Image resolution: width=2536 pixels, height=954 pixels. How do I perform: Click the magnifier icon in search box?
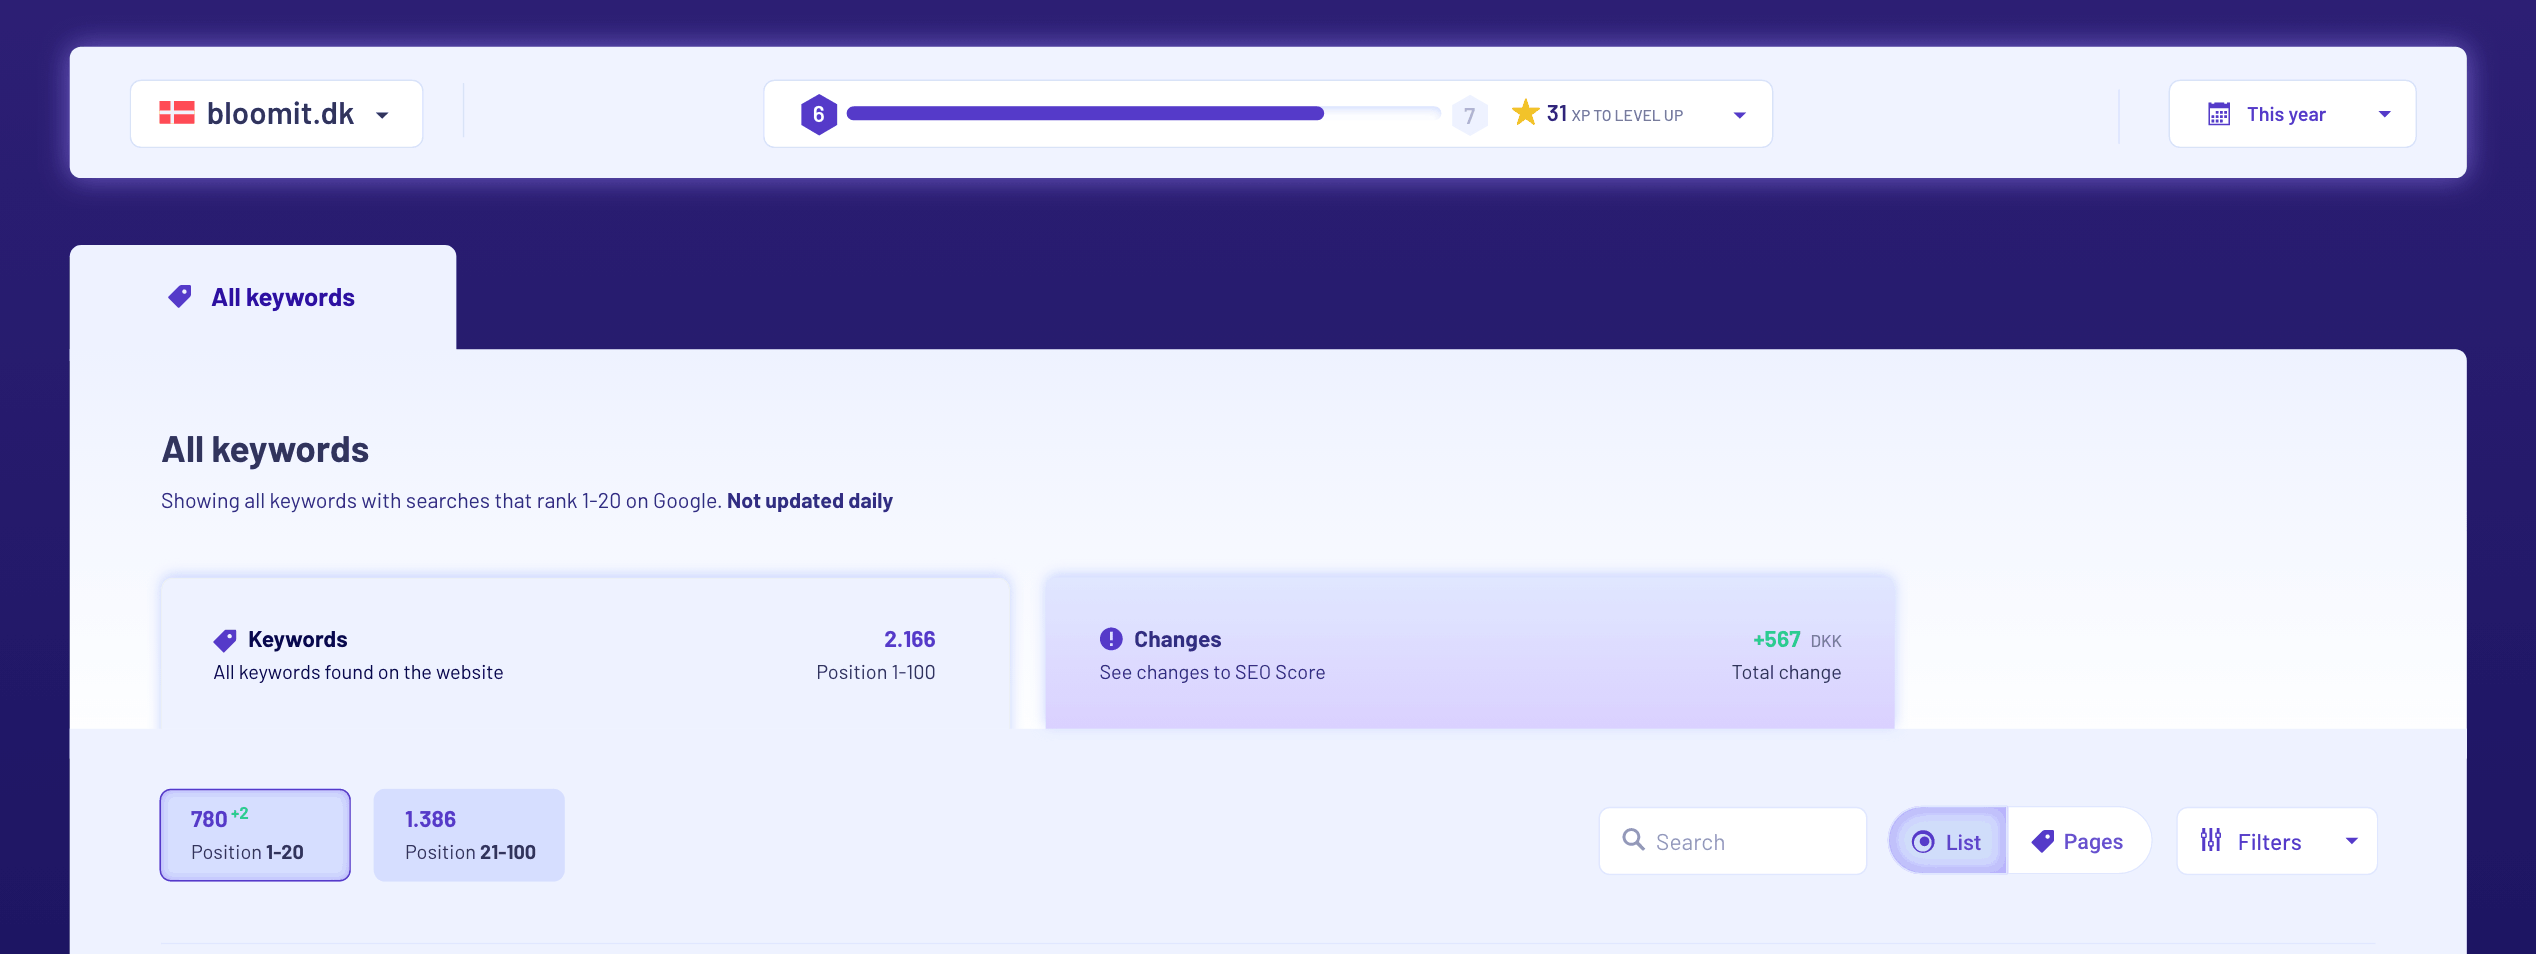coord(1633,840)
